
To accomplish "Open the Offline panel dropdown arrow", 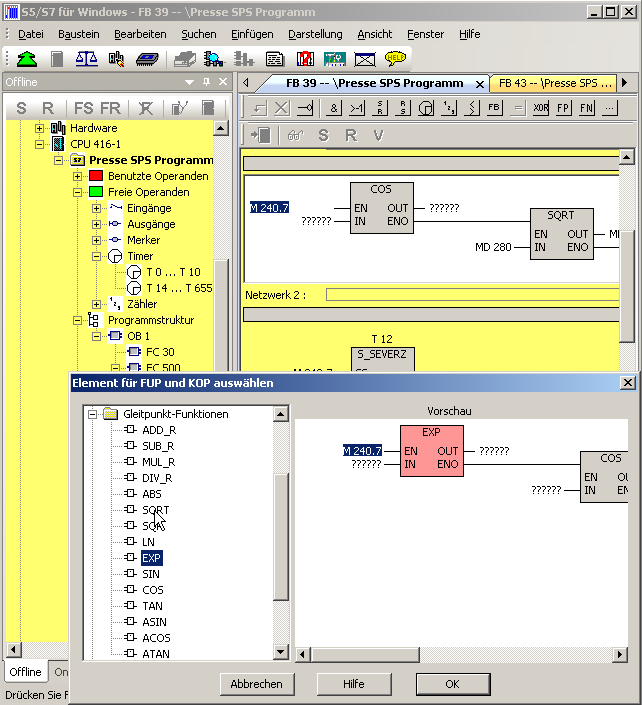I will (x=190, y=82).
